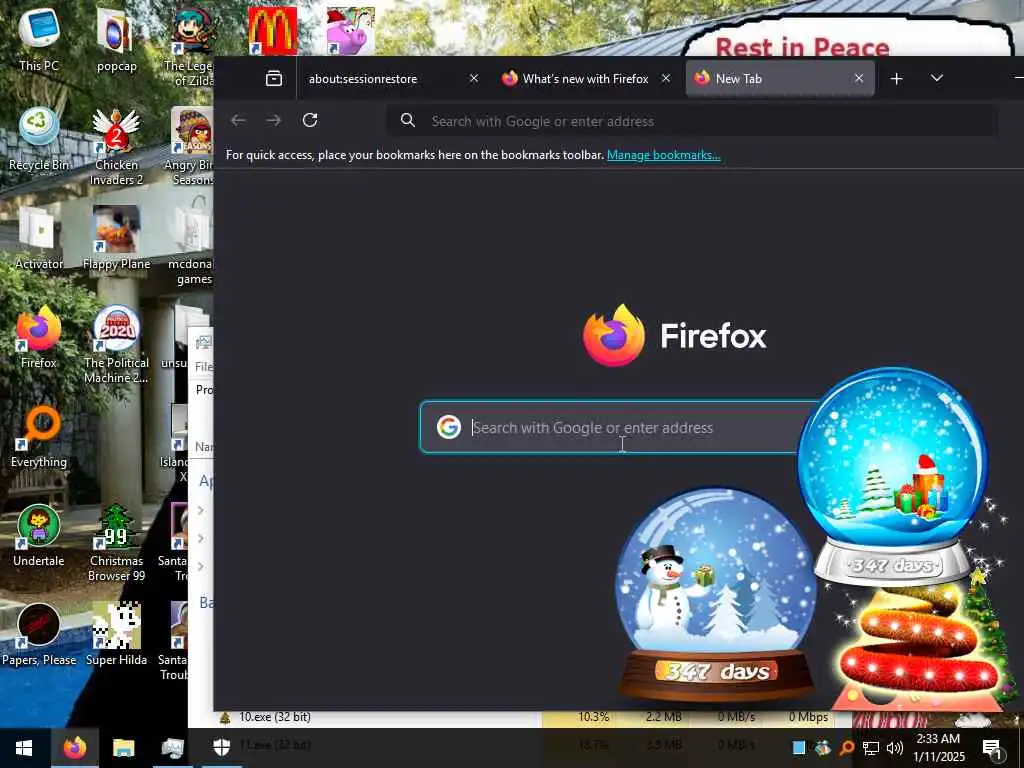This screenshot has height=768, width=1024.
Task: Click Santa gifts snow globe widget
Action: [x=892, y=475]
